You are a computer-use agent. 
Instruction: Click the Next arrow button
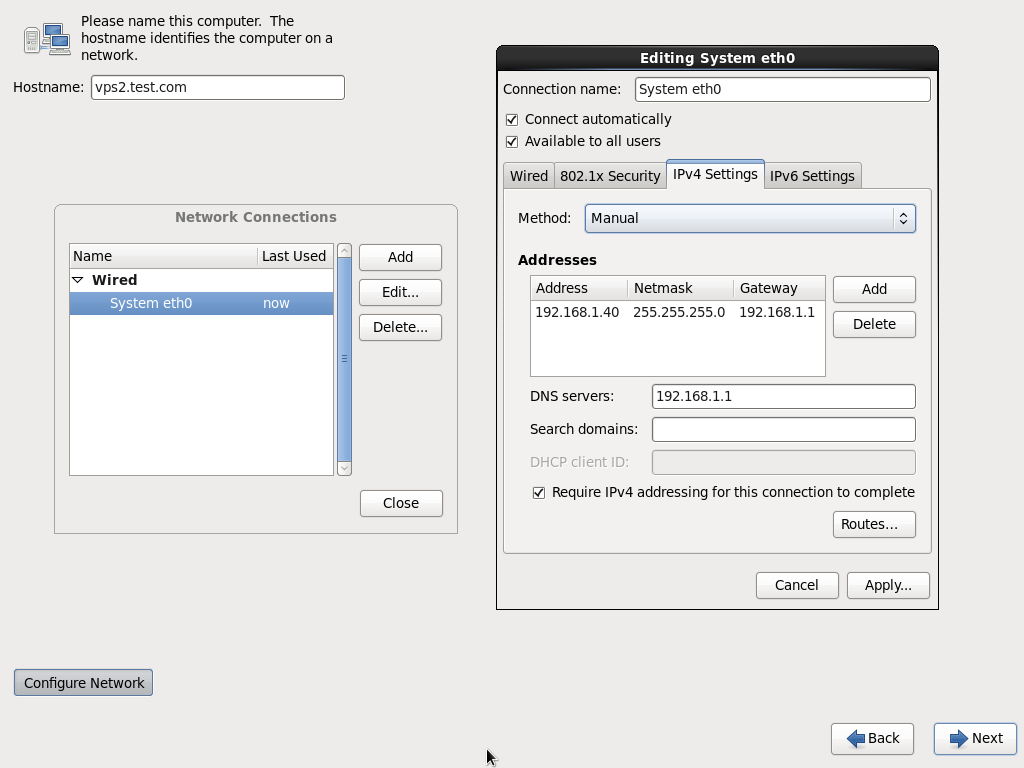click(975, 738)
